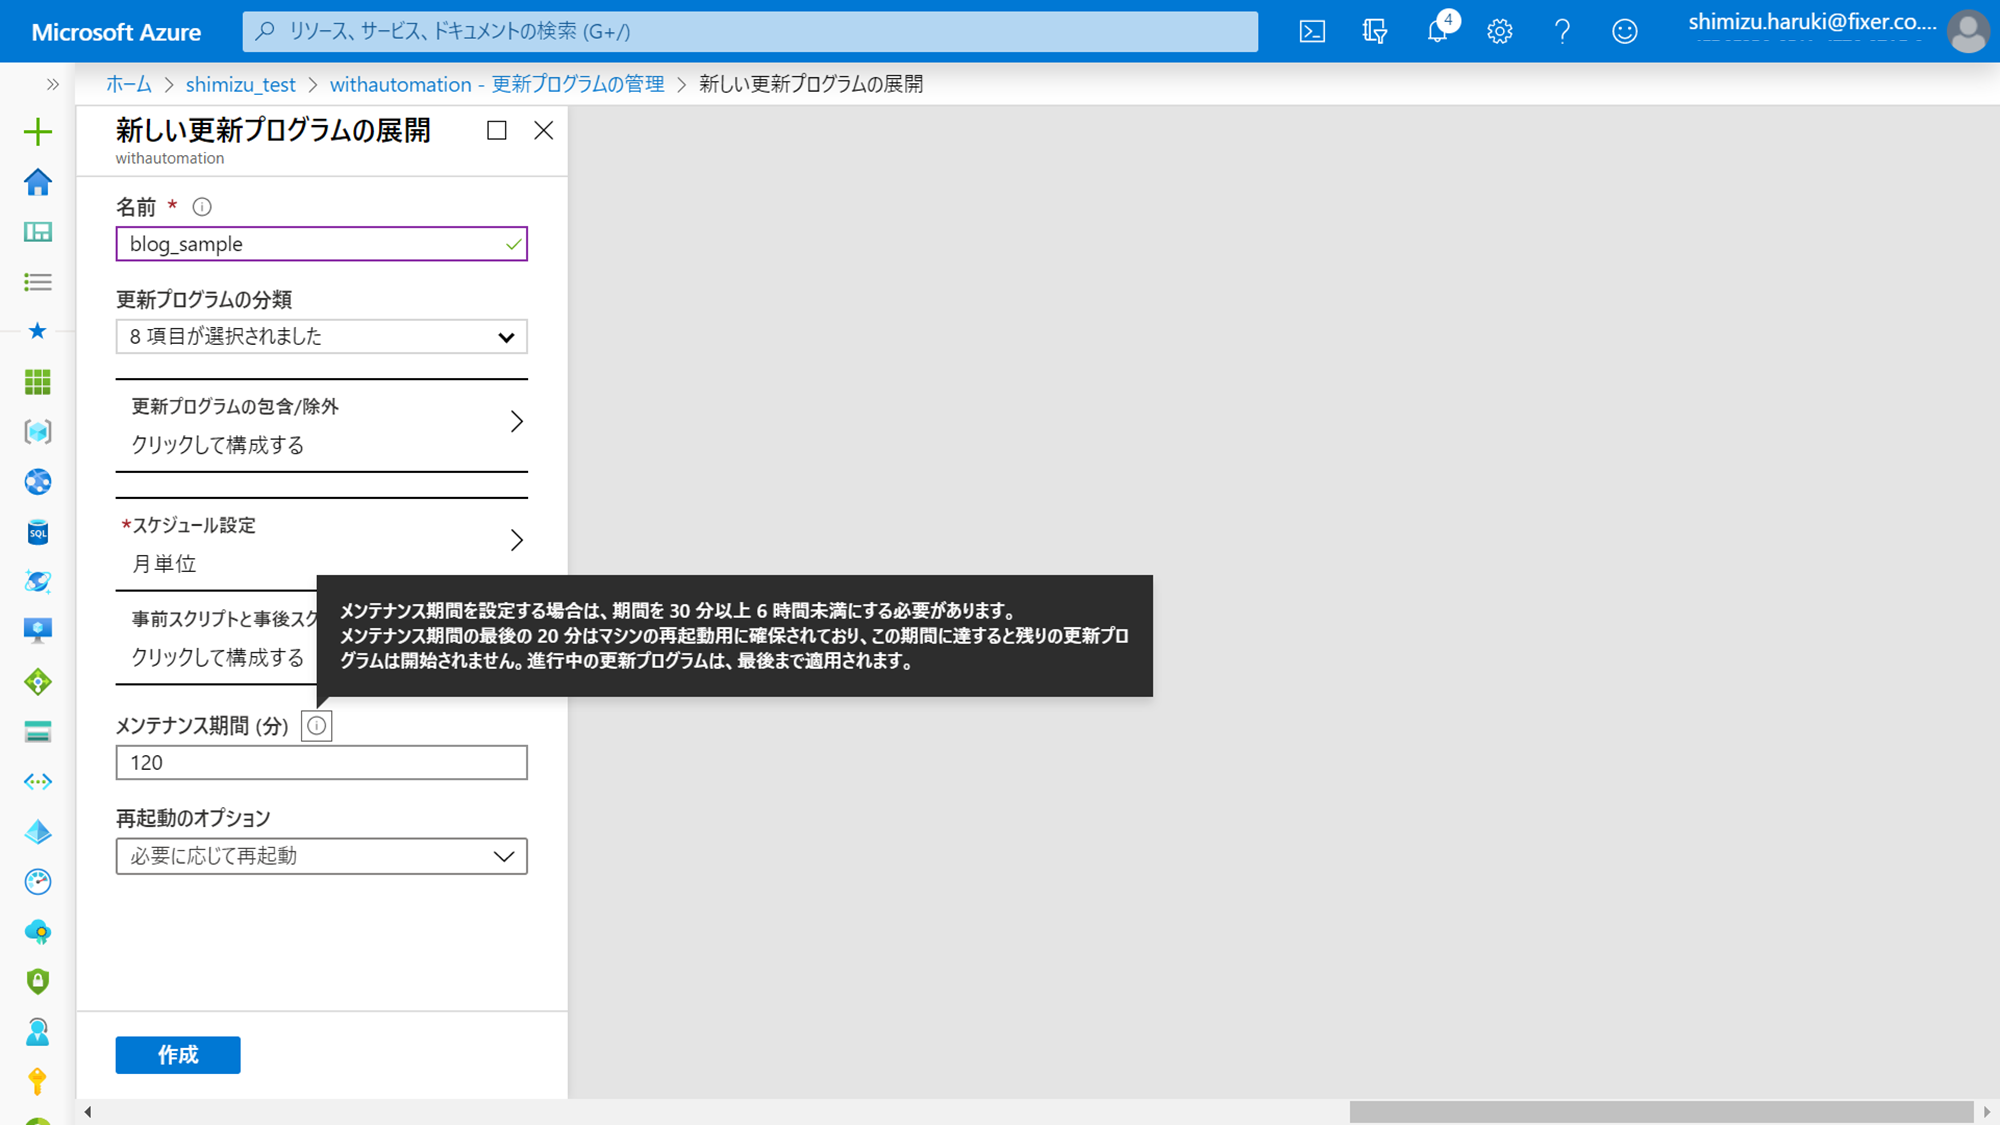The height and width of the screenshot is (1125, 2000).
Task: Click the help question mark icon
Action: click(1561, 31)
